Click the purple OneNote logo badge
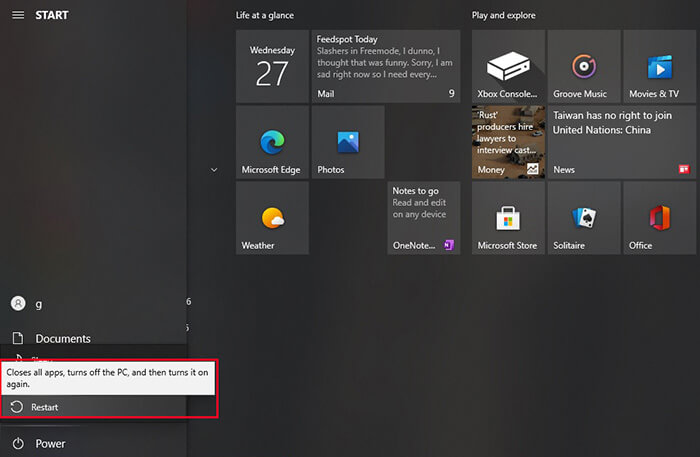Screen dimensions: 700x457 tap(449, 245)
